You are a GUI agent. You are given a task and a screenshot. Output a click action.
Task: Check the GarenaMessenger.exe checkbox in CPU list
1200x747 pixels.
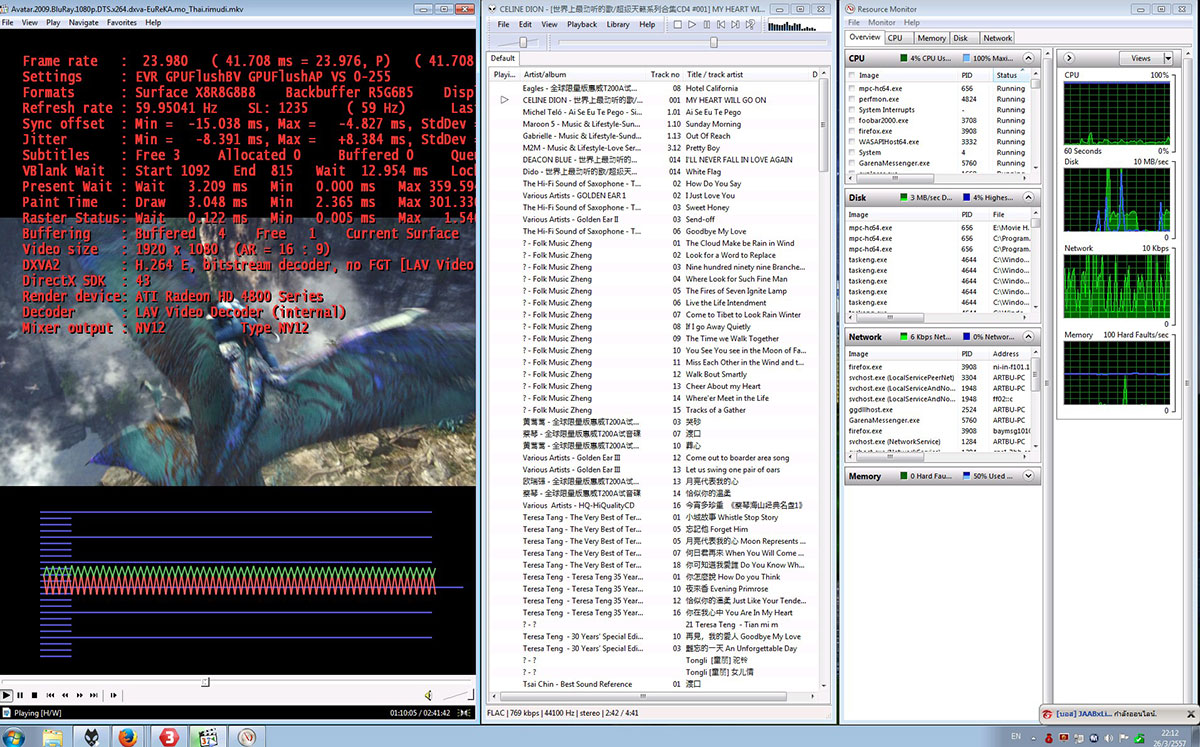coord(852,163)
